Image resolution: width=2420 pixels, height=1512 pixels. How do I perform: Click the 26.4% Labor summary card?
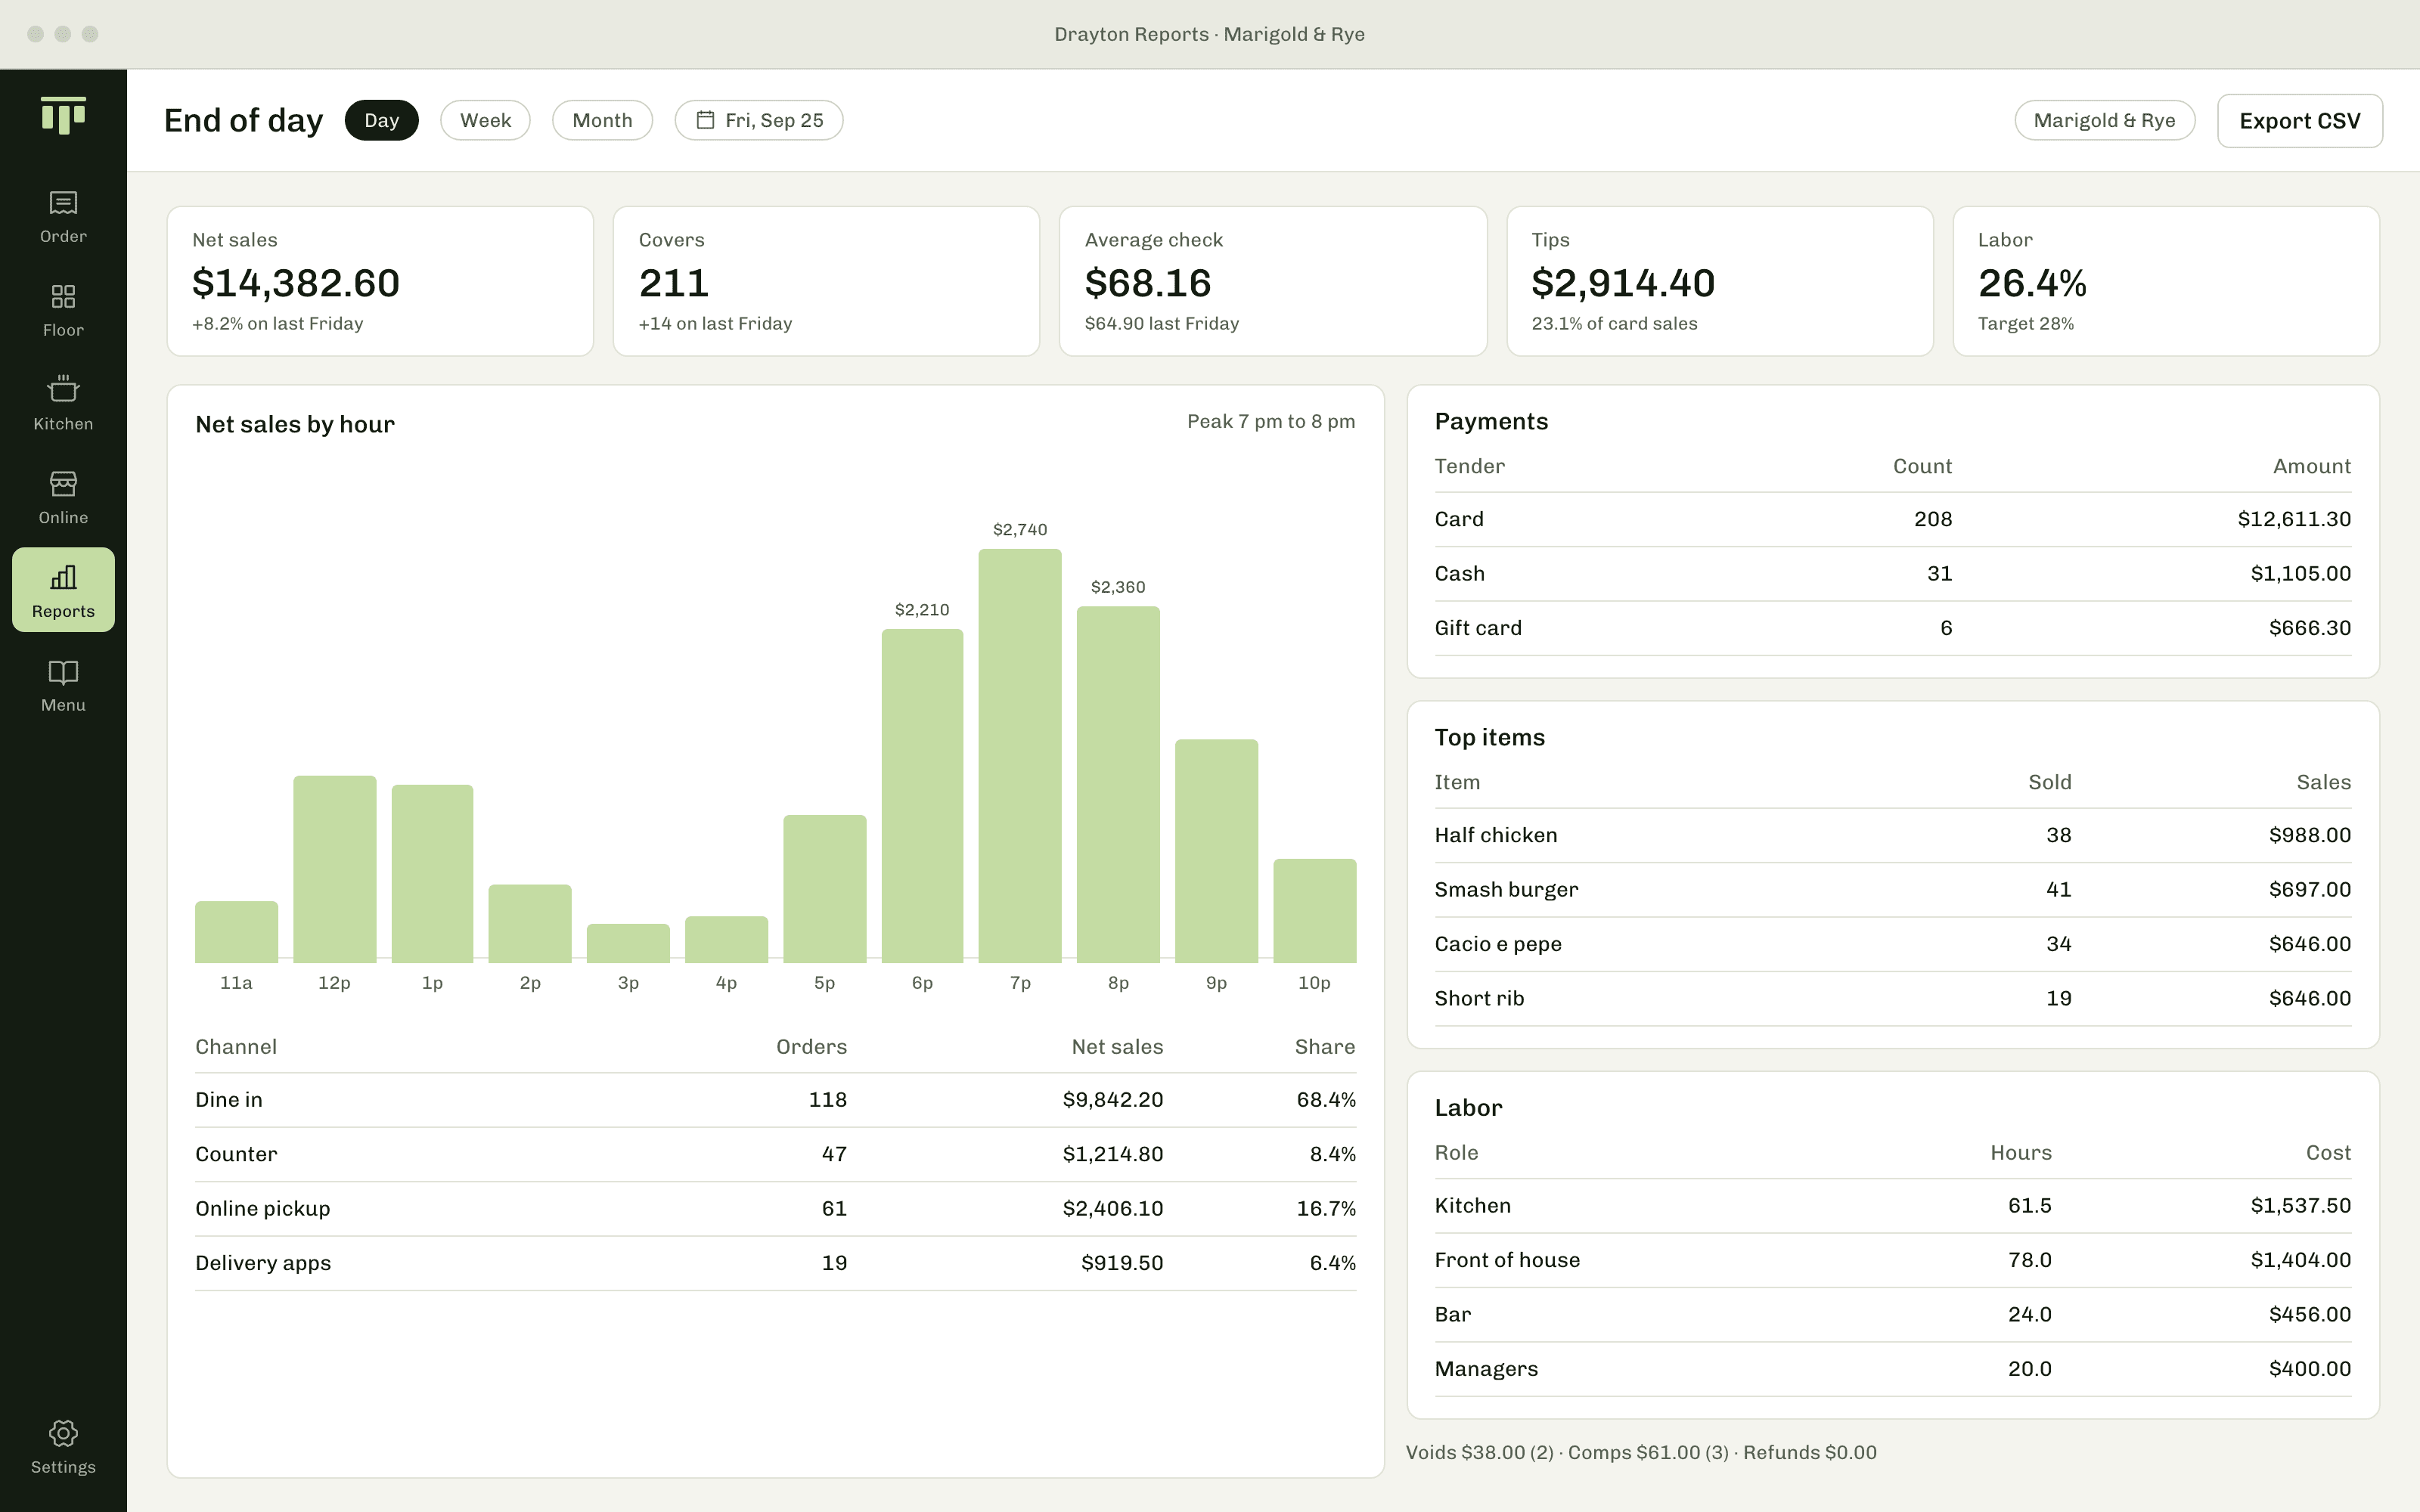point(2166,281)
